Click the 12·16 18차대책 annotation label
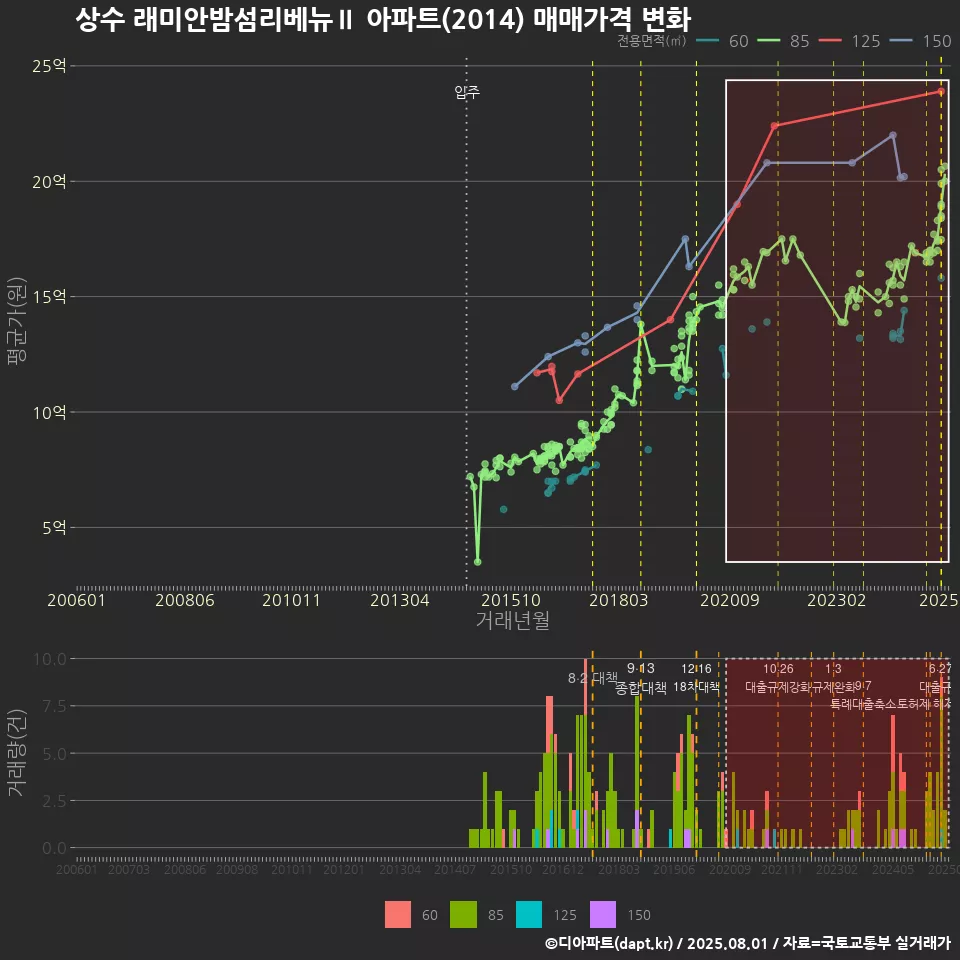 (696, 678)
